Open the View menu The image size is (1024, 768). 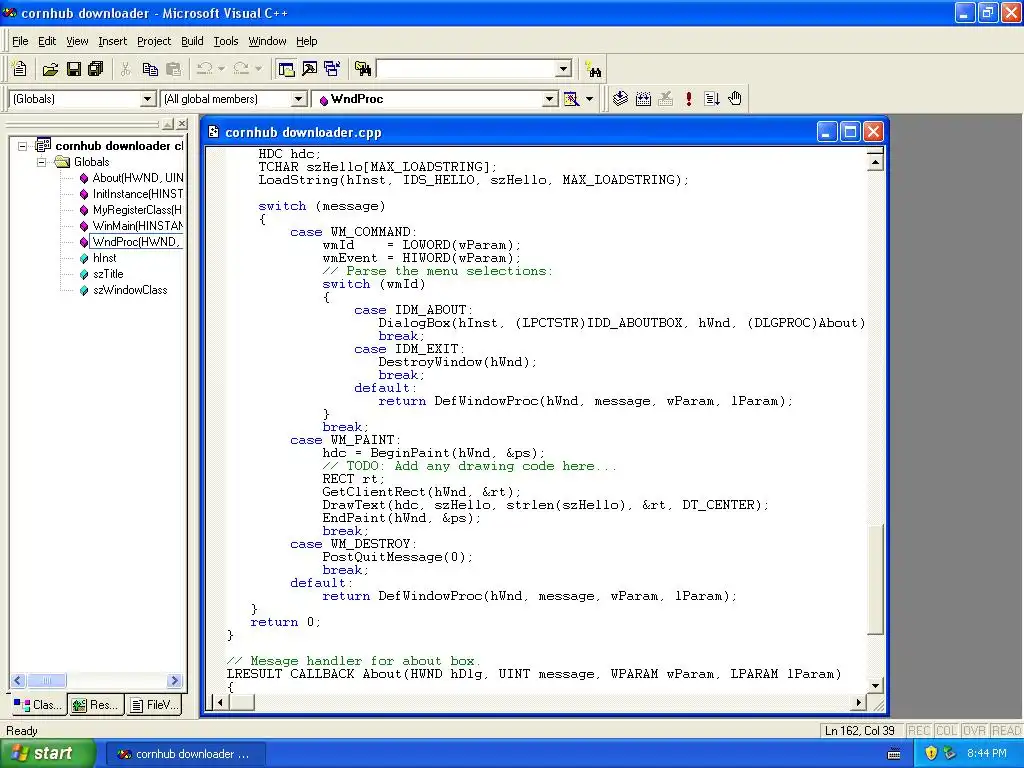77,41
